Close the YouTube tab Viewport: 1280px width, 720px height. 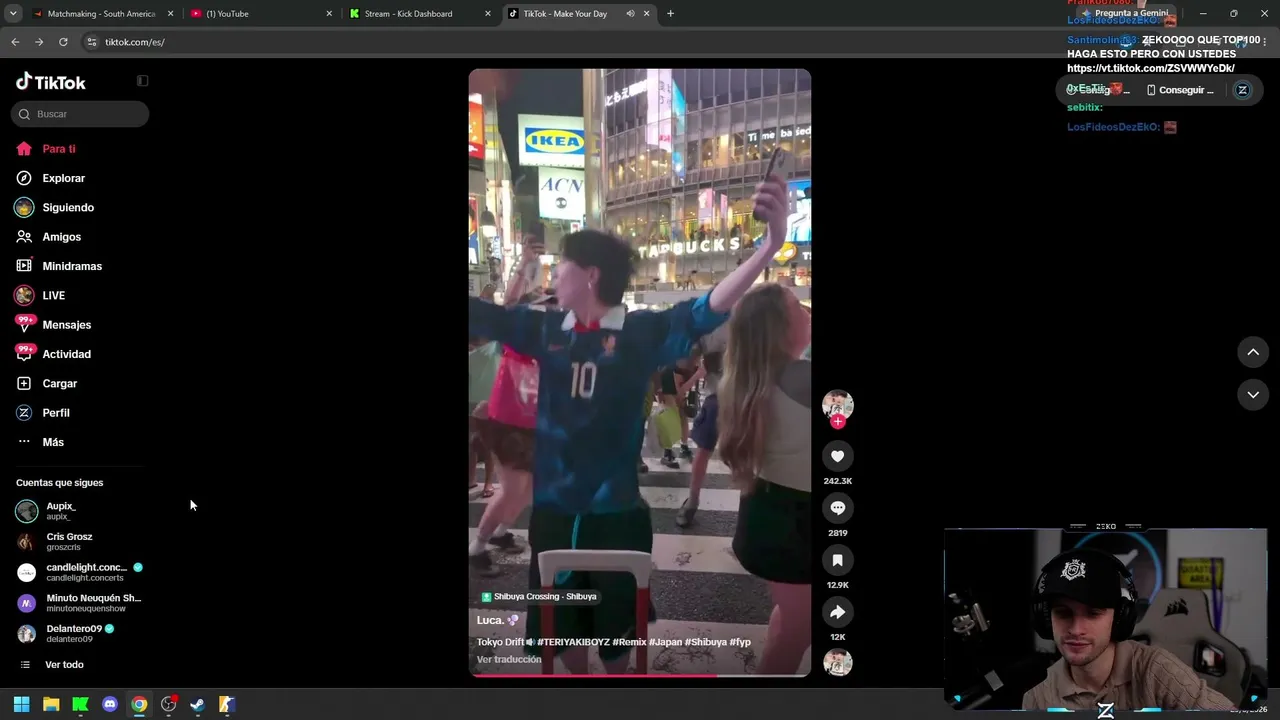tap(329, 14)
